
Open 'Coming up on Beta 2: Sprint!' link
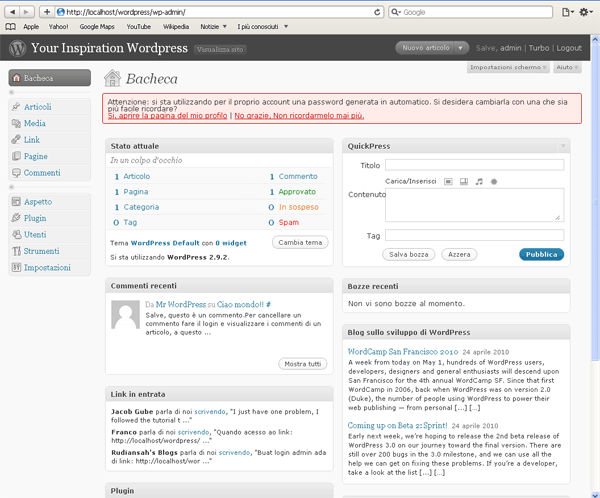397,425
